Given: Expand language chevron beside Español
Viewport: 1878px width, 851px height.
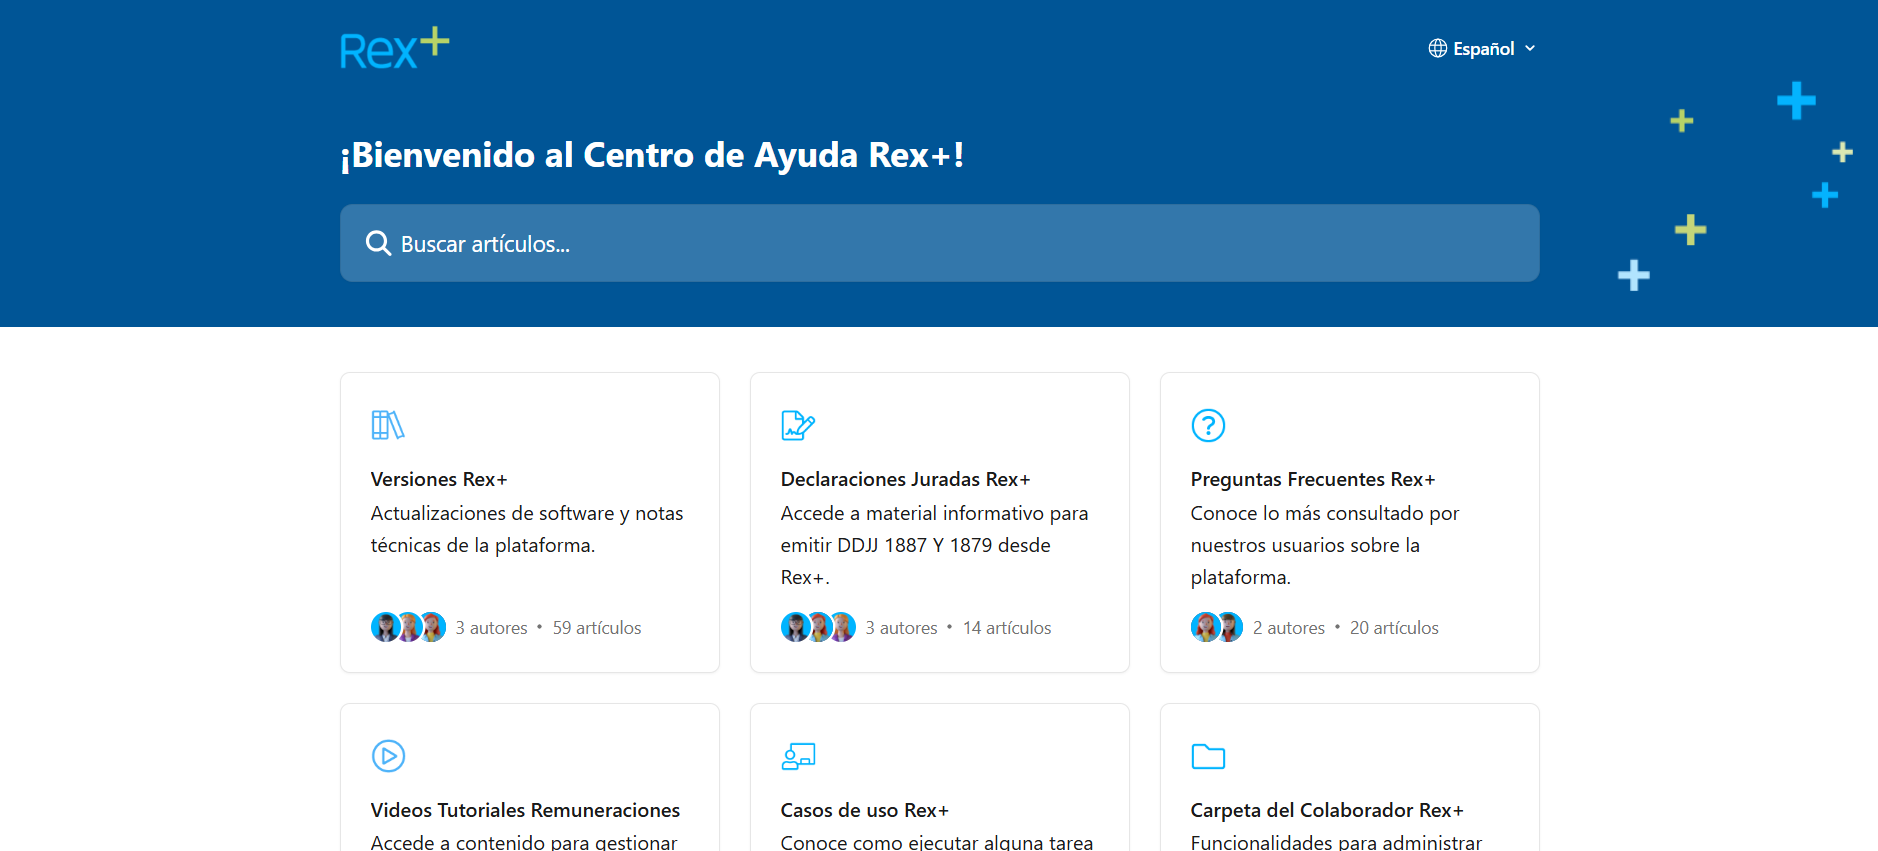Looking at the screenshot, I should click(1530, 49).
